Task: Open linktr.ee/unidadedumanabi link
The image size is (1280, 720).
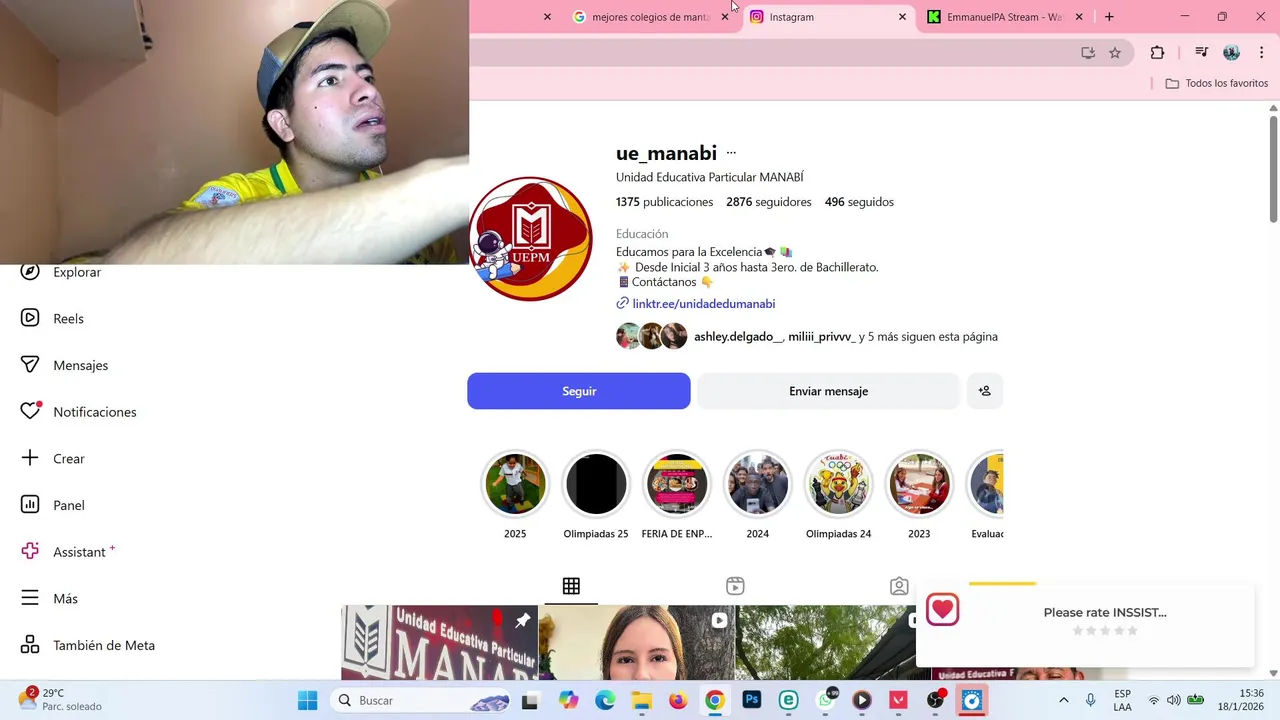Action: coord(703,303)
